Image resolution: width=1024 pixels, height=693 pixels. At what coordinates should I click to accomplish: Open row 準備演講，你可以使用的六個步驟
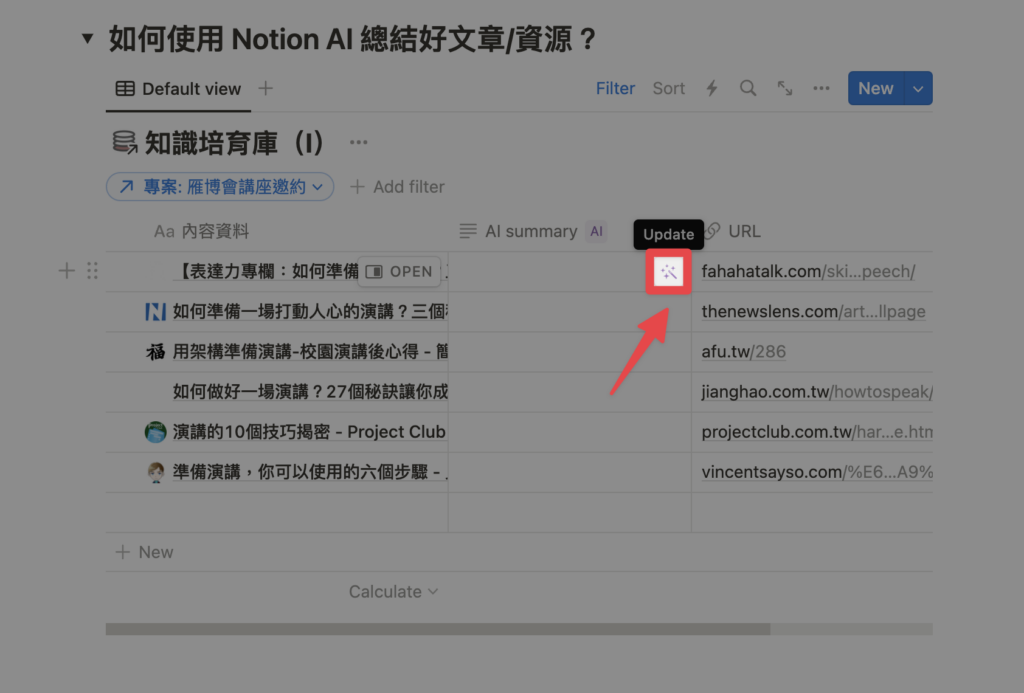310,472
